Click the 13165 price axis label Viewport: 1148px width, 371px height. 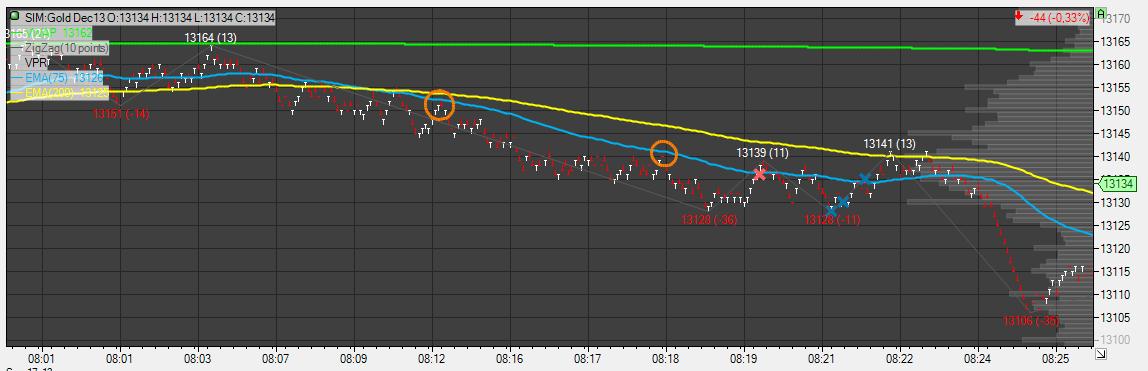(1117, 42)
